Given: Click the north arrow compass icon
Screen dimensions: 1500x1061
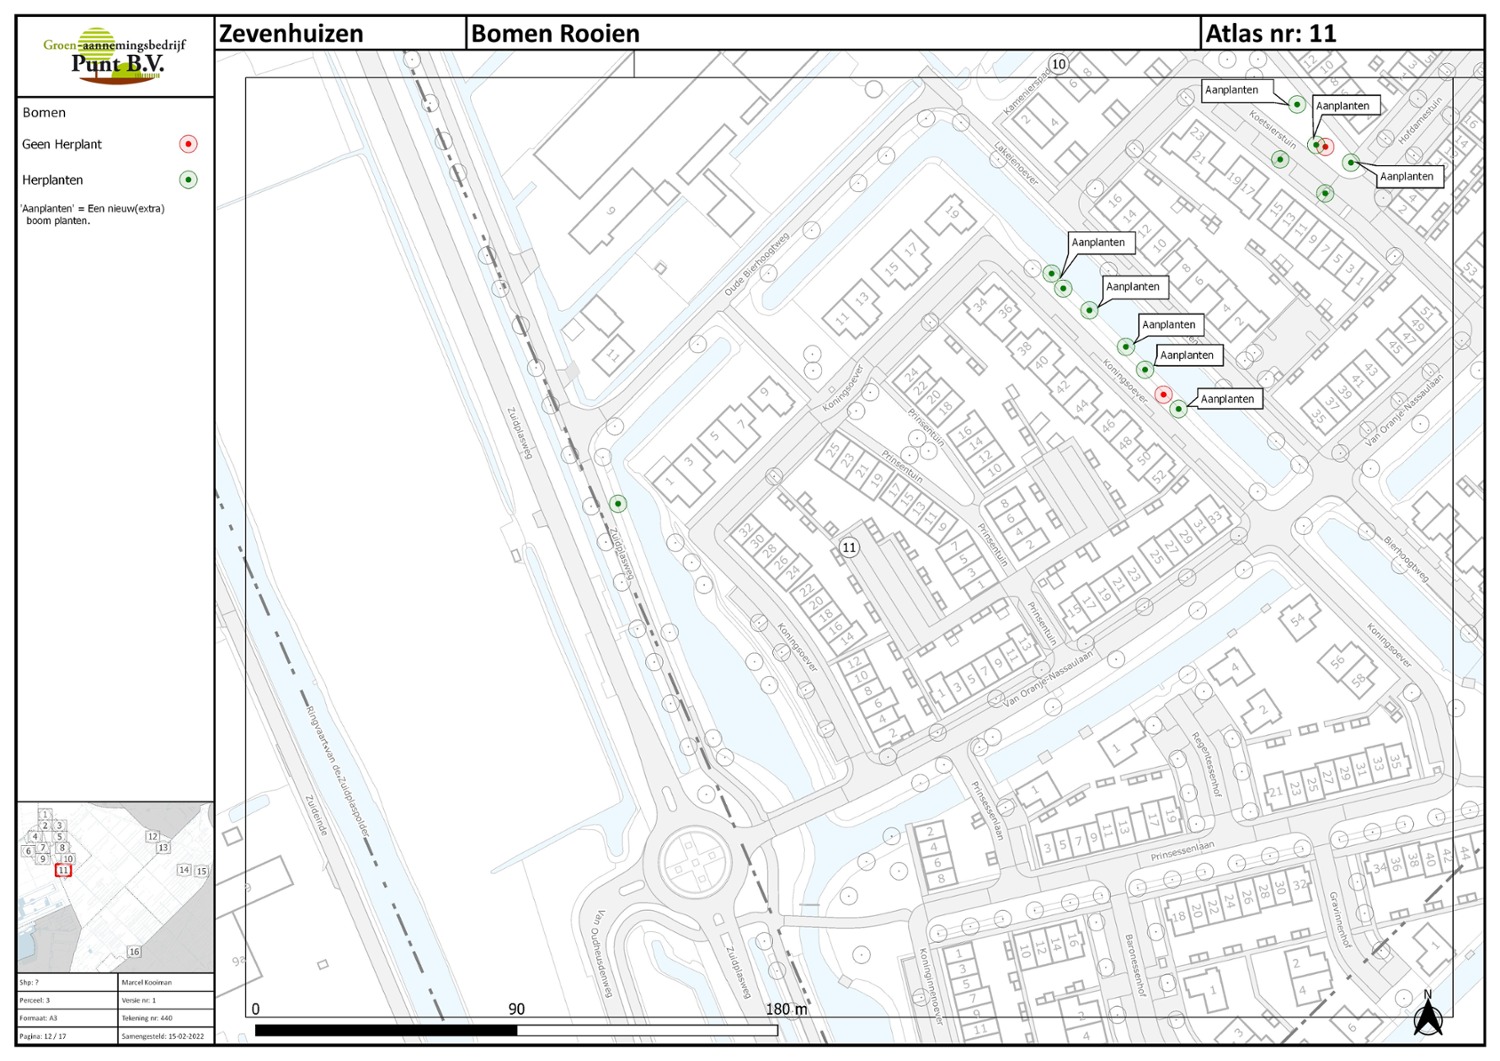Looking at the screenshot, I should [x=1427, y=1015].
